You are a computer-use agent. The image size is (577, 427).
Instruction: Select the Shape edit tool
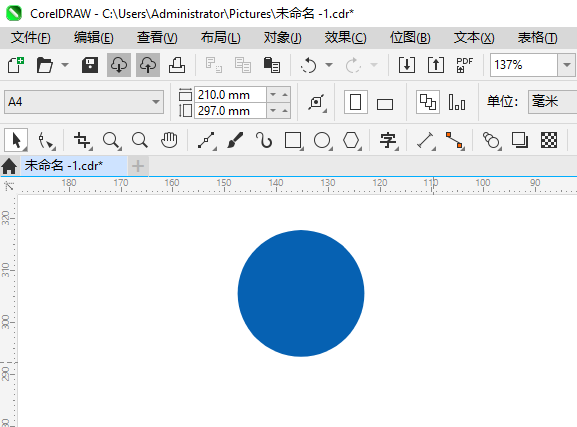(x=46, y=141)
